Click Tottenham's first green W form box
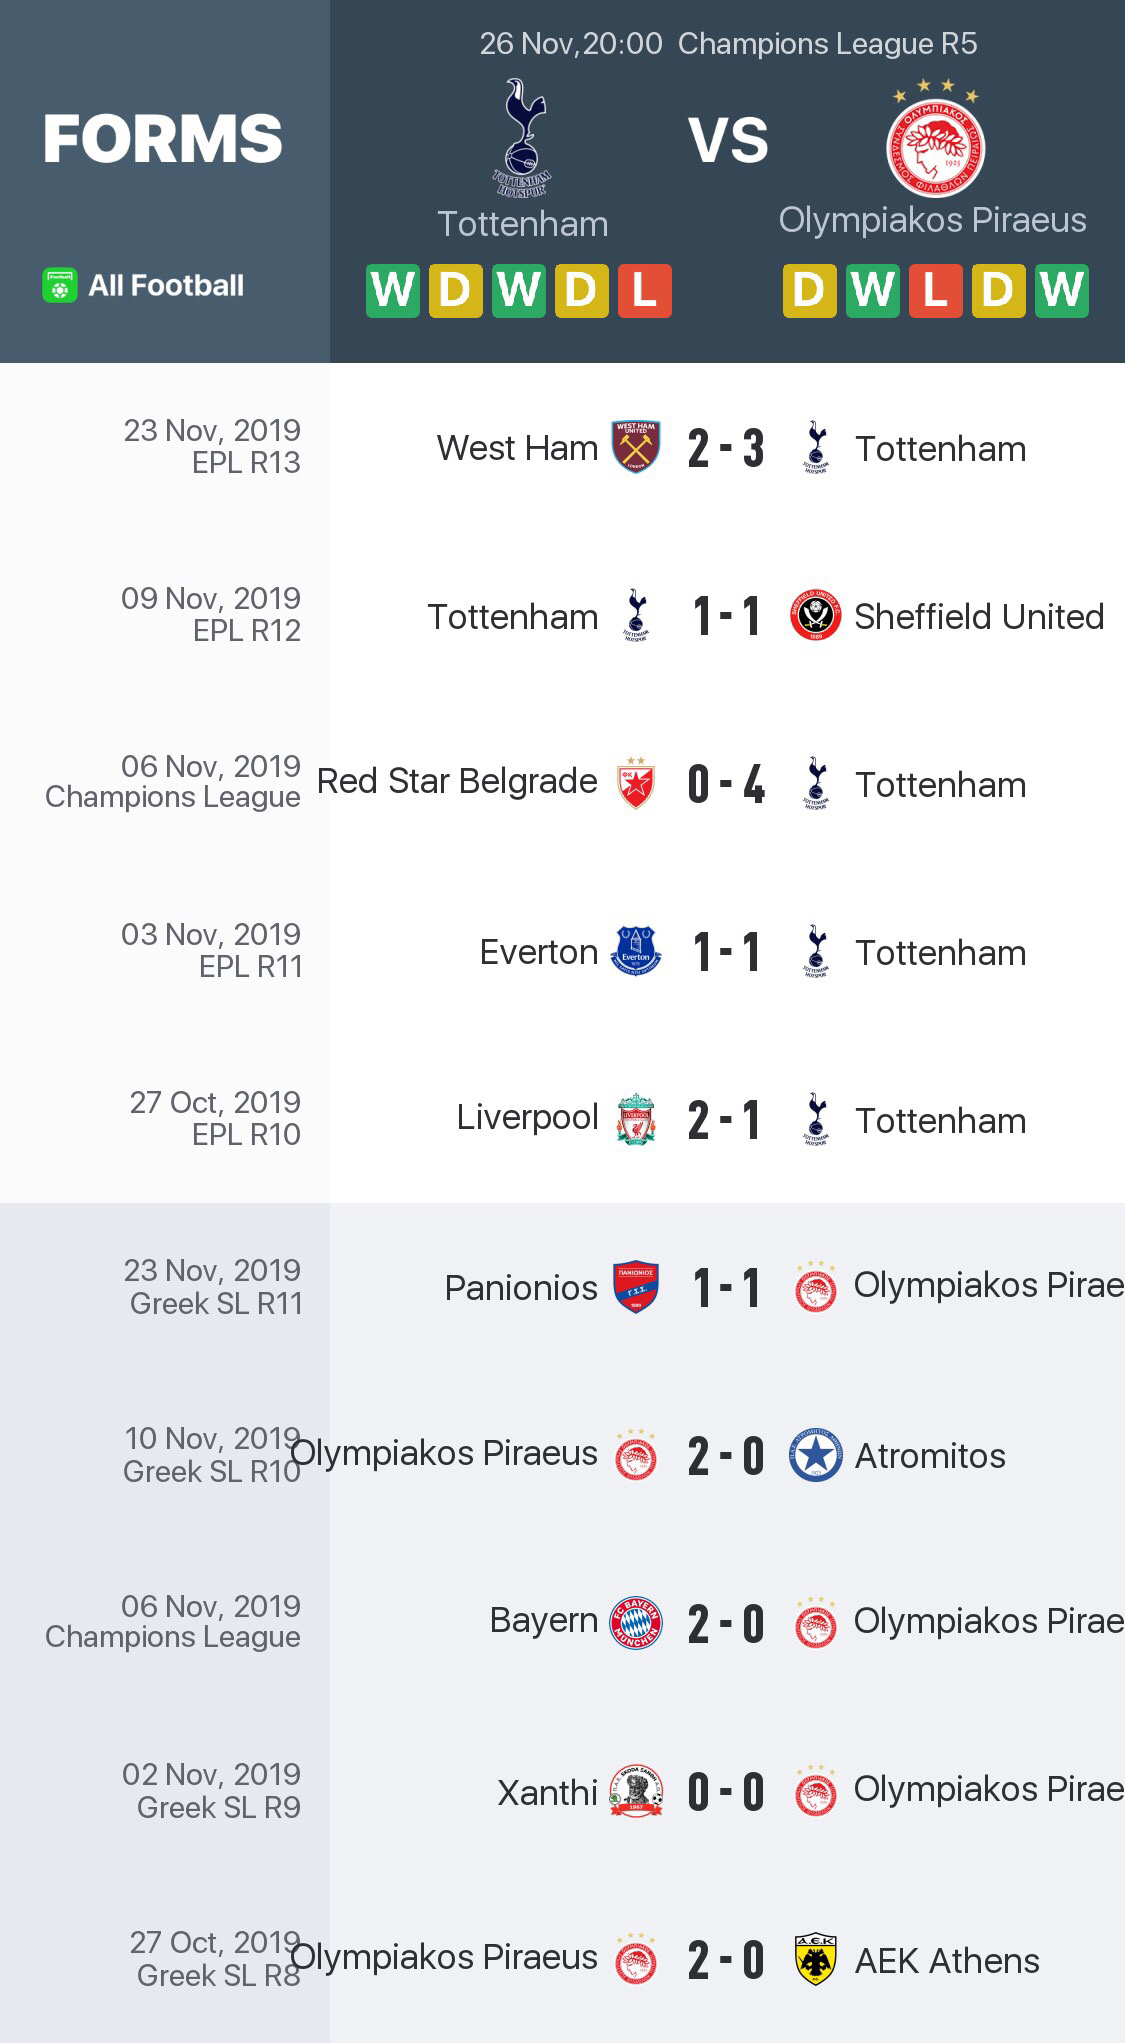This screenshot has width=1125, height=2043. [392, 291]
